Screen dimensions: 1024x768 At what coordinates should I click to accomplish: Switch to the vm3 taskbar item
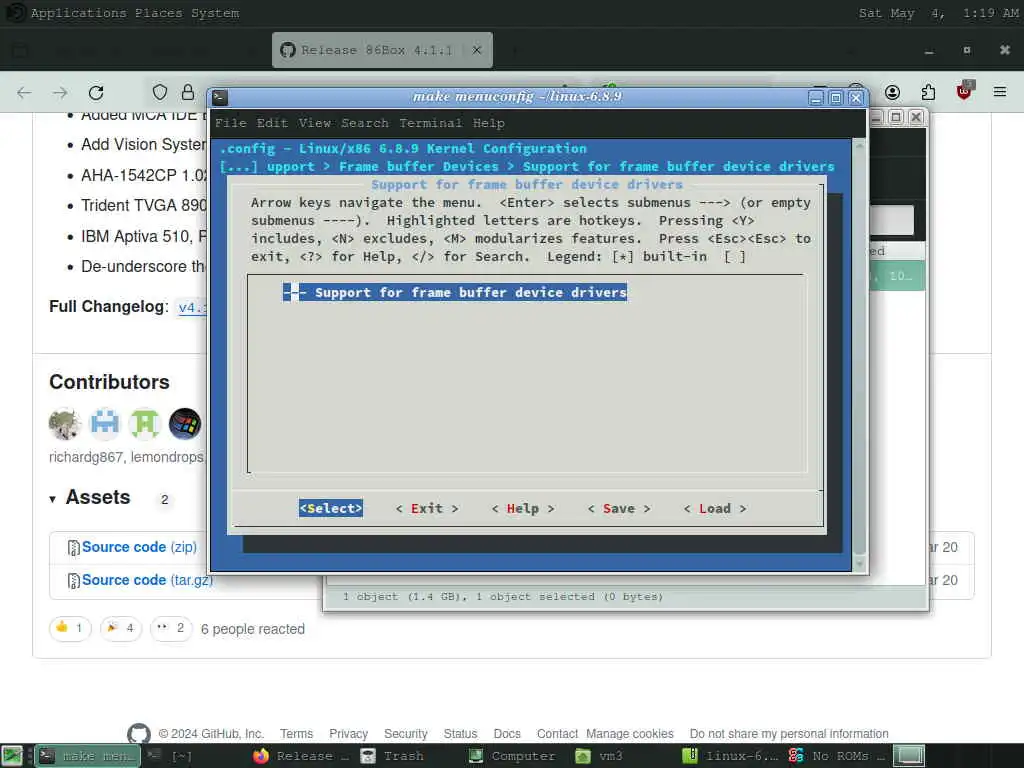pyautogui.click(x=600, y=756)
